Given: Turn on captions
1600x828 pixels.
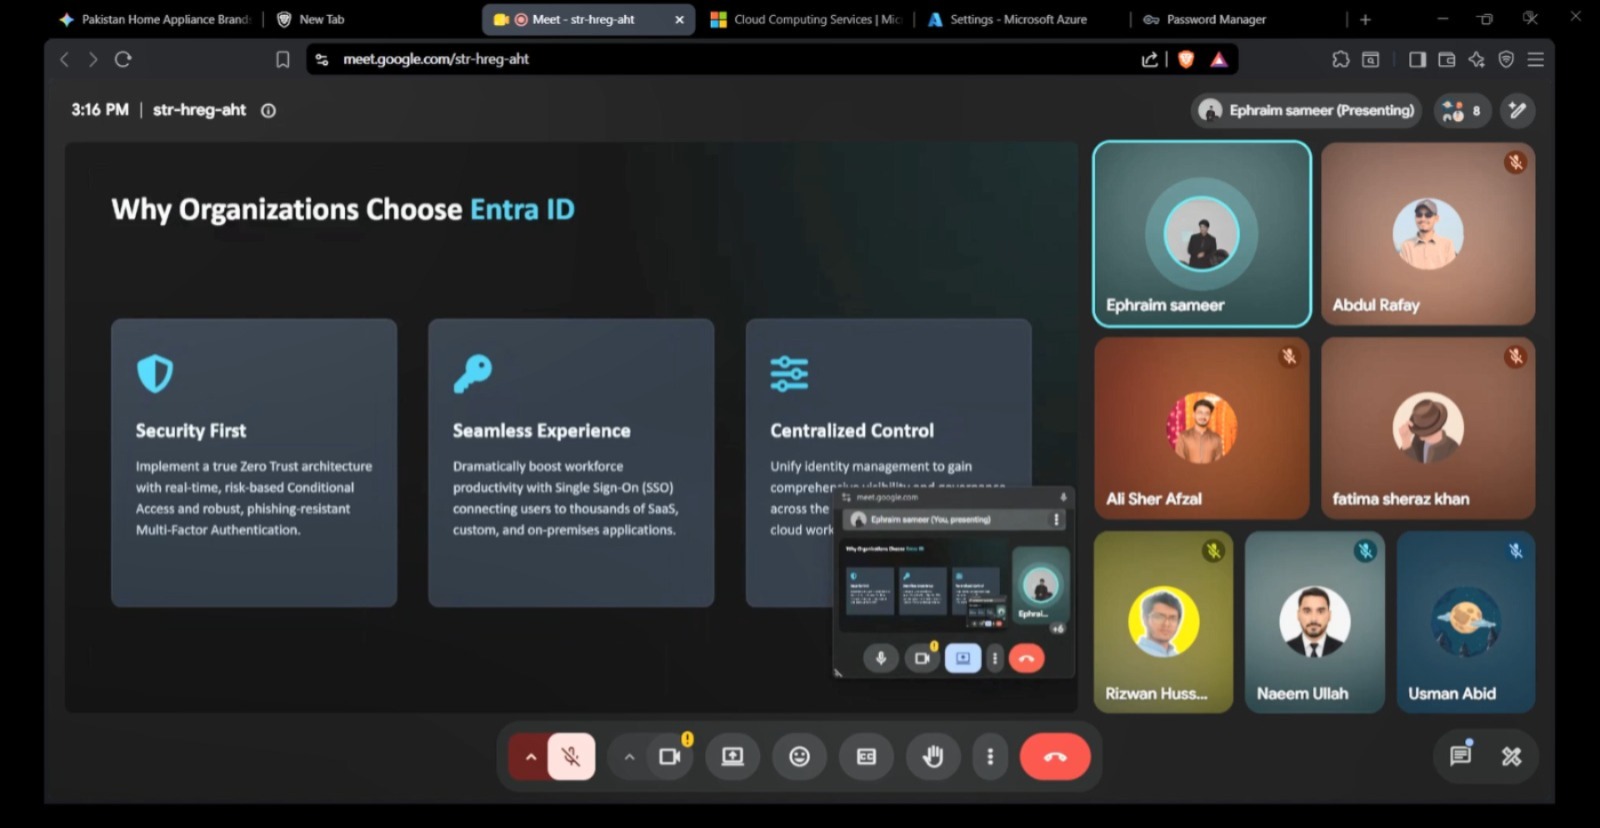Looking at the screenshot, I should pos(866,757).
